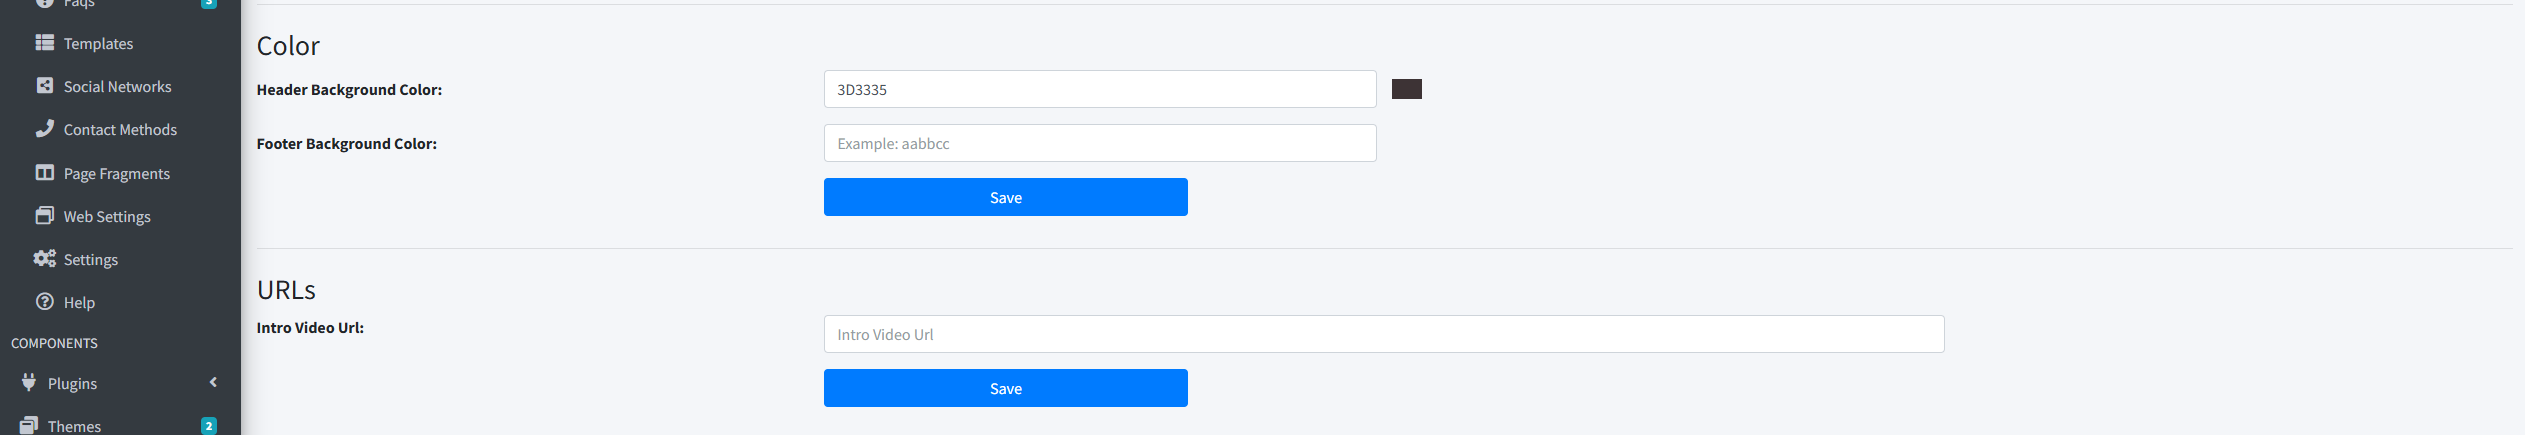The image size is (2525, 435).
Task: Click the Web Settings window icon
Action: click(45, 216)
